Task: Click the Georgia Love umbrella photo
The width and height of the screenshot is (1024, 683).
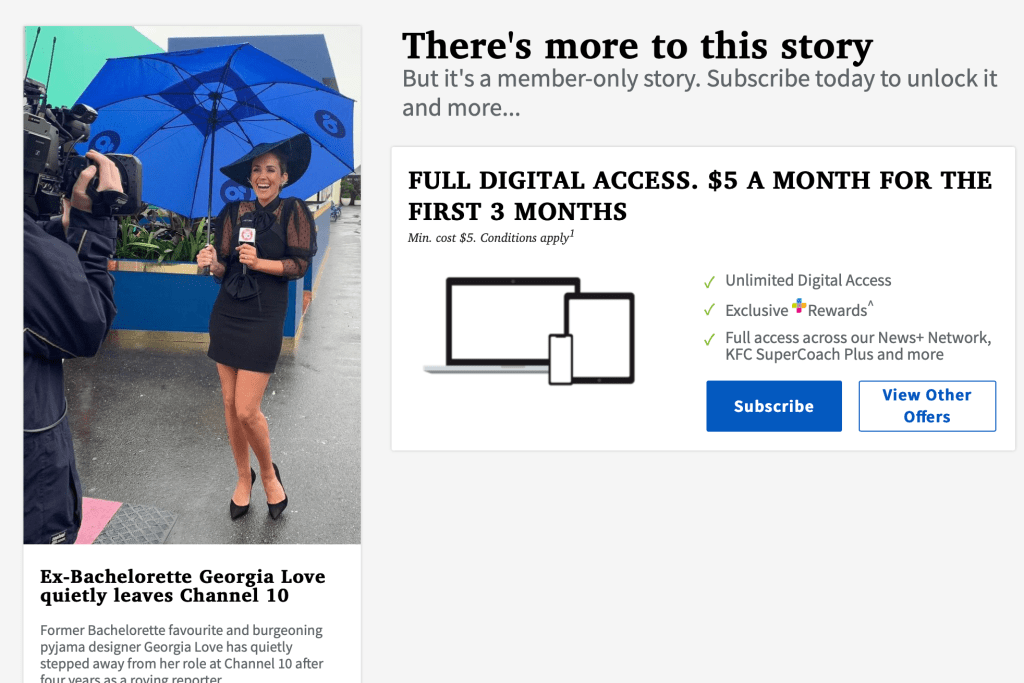Action: coord(192,285)
